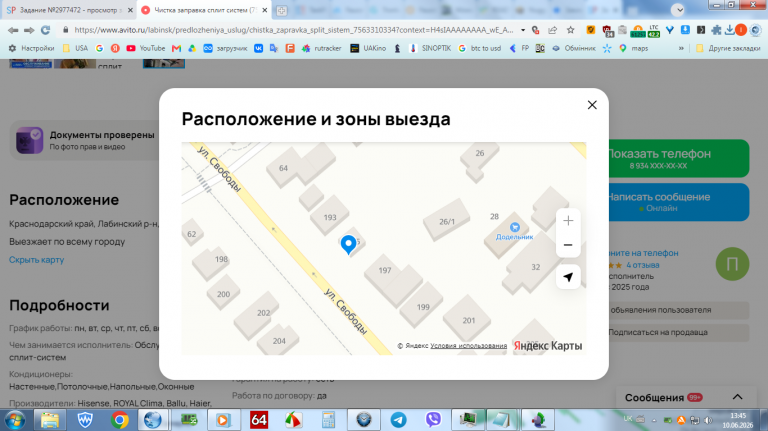Screen dimensions: 768x431
Task: Open Настройки bookmark
Action: (x=31, y=48)
